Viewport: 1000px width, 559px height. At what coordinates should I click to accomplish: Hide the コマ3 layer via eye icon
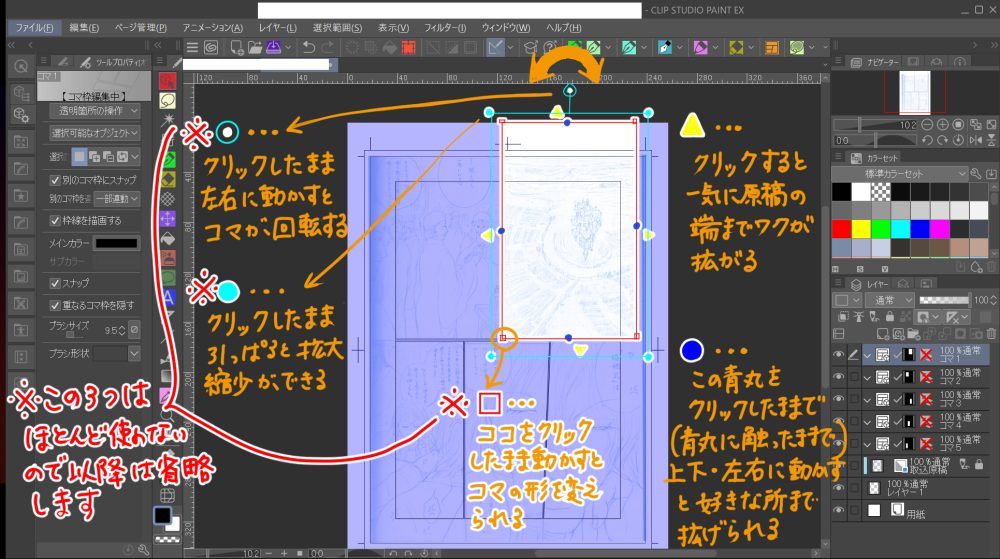[839, 400]
